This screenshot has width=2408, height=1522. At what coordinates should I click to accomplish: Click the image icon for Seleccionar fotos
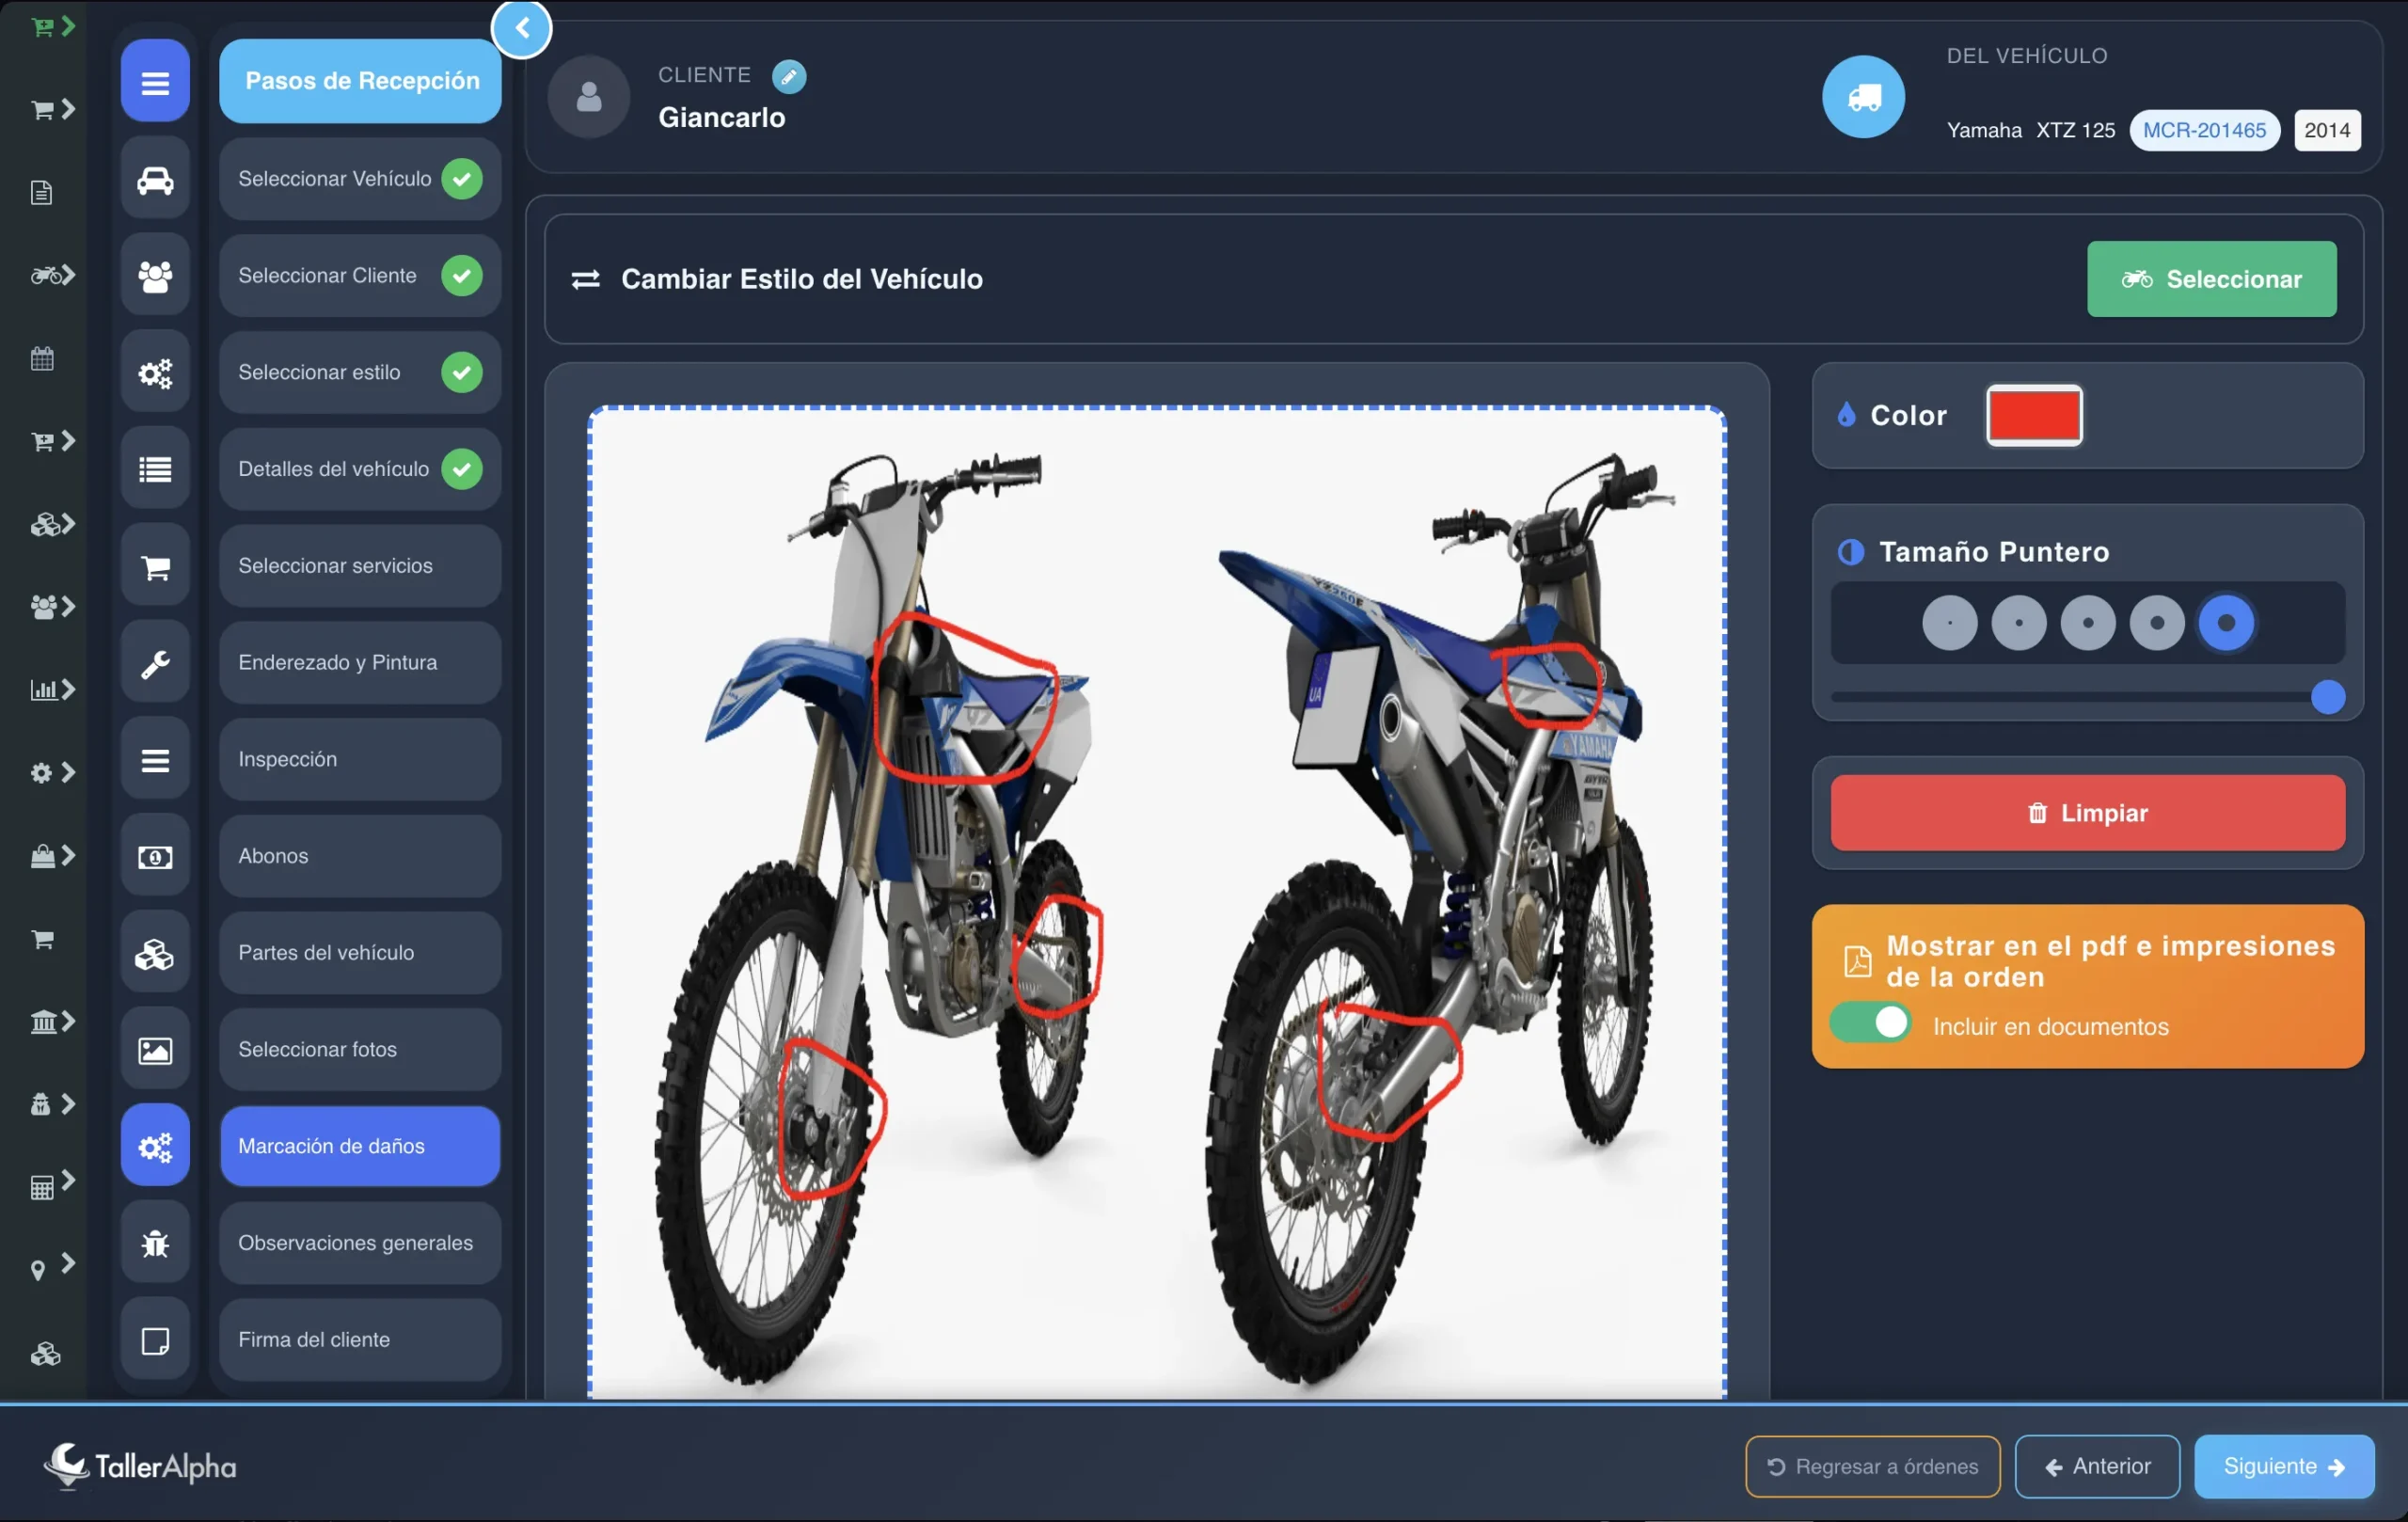(155, 1048)
